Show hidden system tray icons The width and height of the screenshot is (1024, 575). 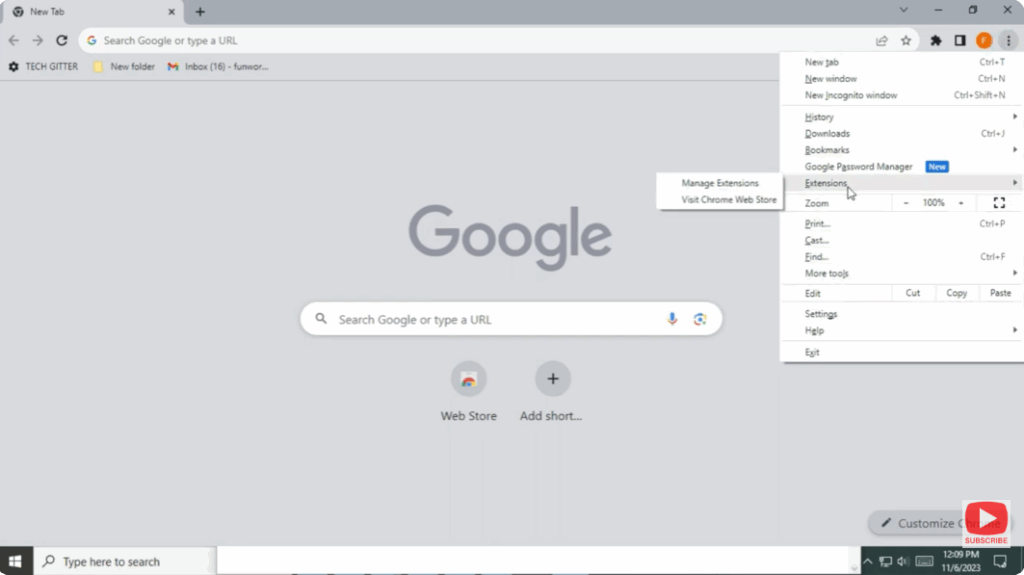click(868, 561)
